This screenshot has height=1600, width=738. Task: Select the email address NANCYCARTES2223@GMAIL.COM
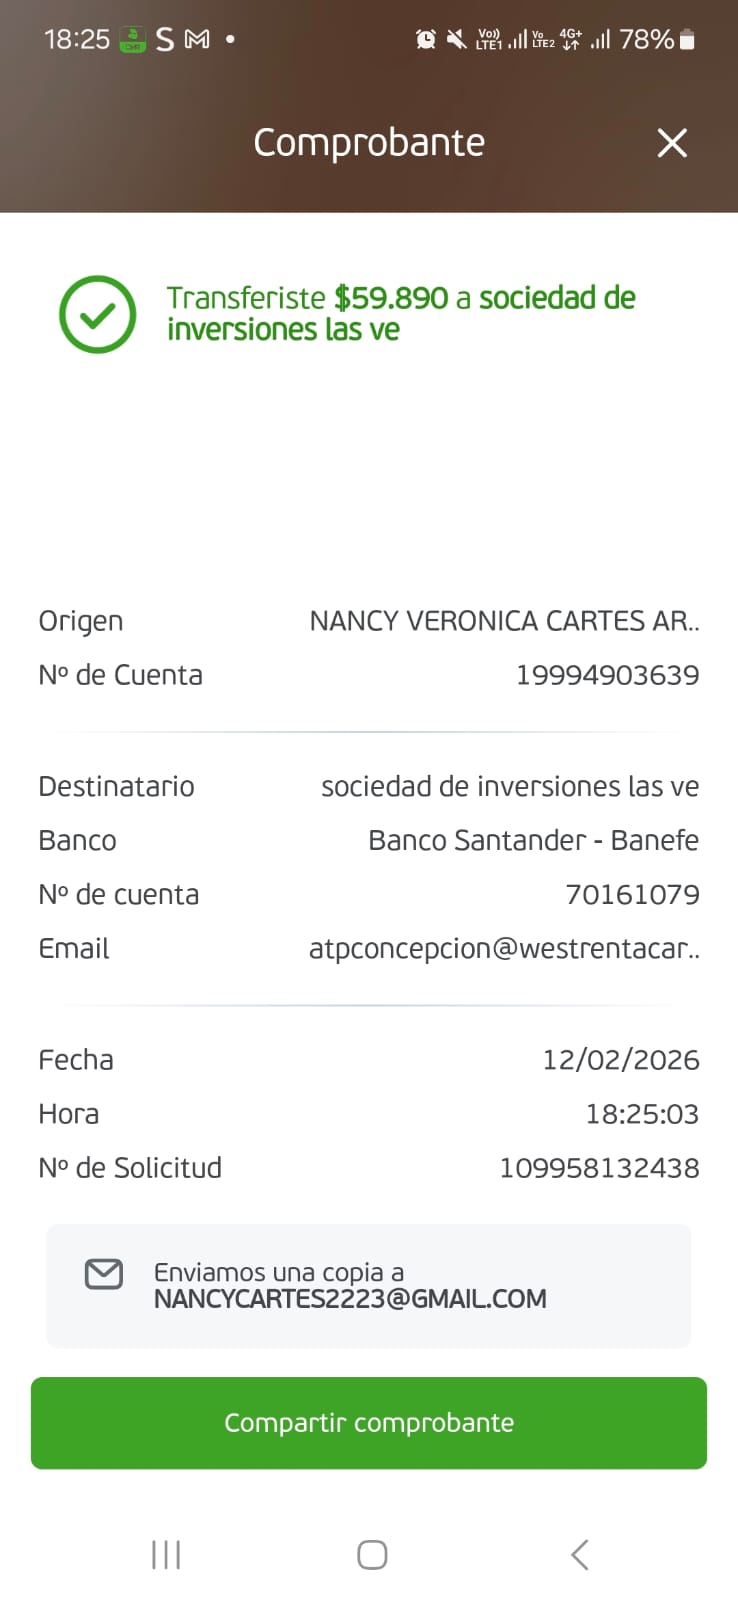(x=350, y=1299)
